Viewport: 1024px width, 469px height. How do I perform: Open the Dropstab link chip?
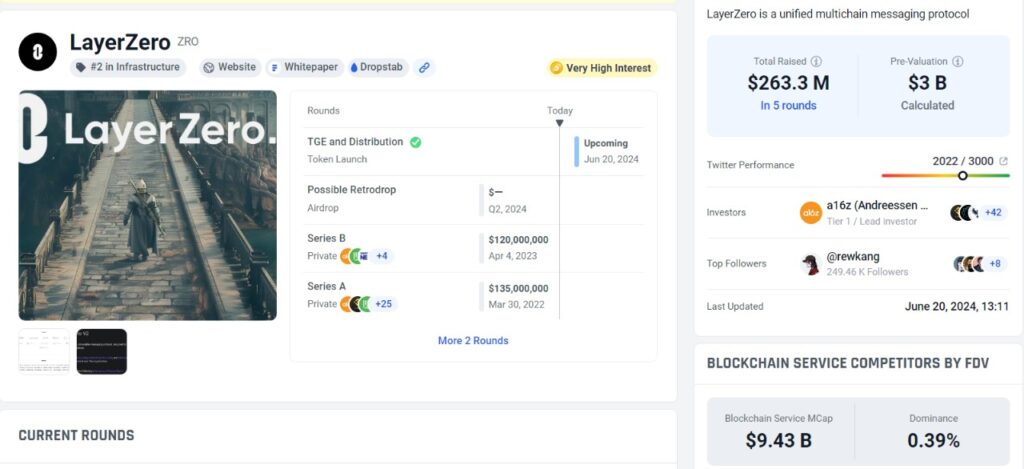click(x=378, y=67)
